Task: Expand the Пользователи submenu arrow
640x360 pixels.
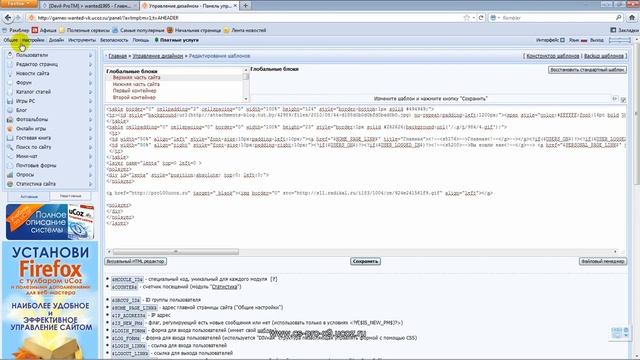Action: [91, 55]
